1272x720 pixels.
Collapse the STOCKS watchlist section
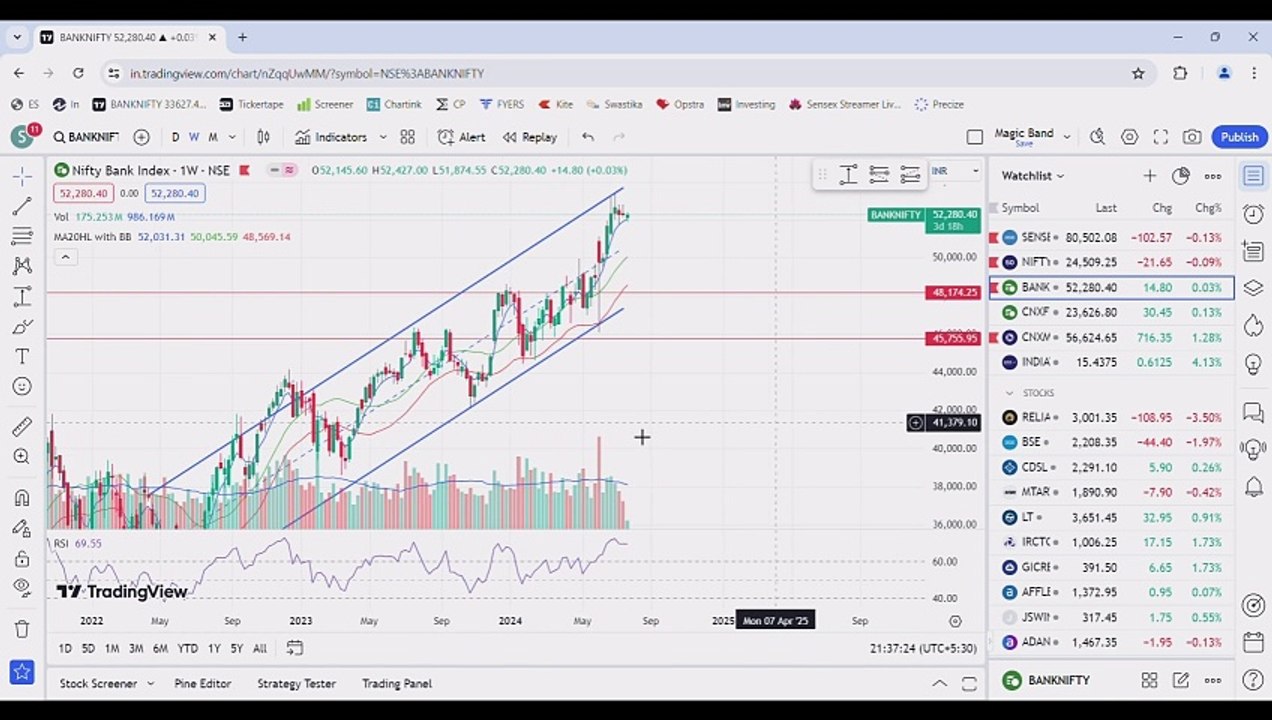pos(1009,393)
